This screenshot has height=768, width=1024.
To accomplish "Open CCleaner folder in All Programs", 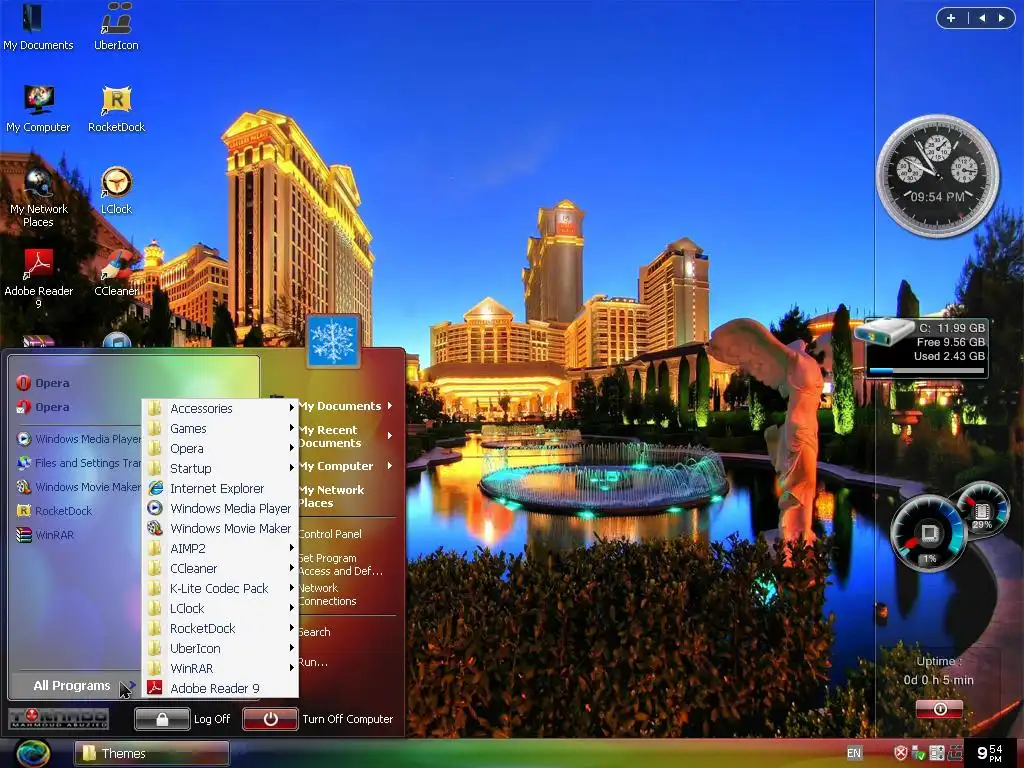I will [220, 569].
